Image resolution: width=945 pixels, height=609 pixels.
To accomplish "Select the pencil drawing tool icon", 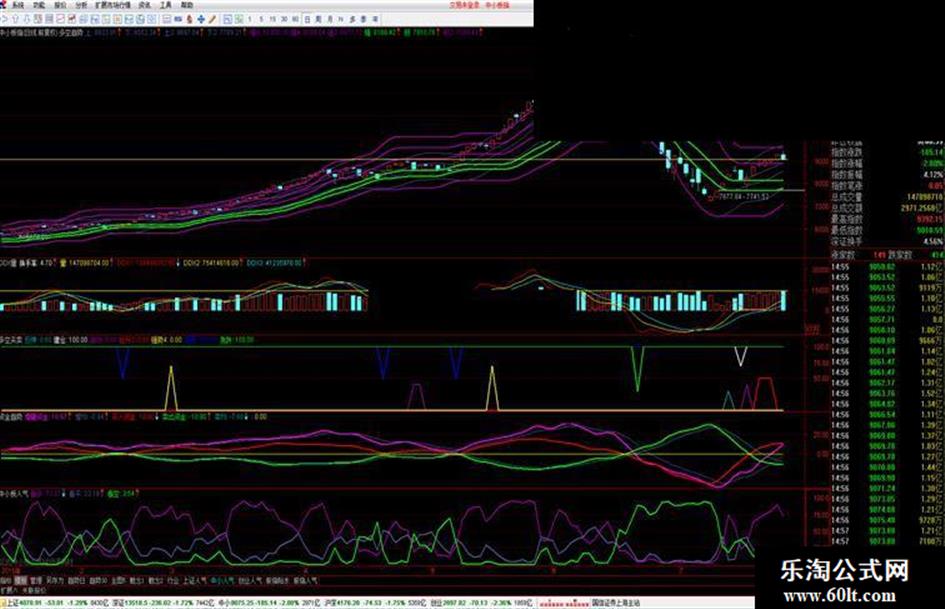I will (212, 19).
